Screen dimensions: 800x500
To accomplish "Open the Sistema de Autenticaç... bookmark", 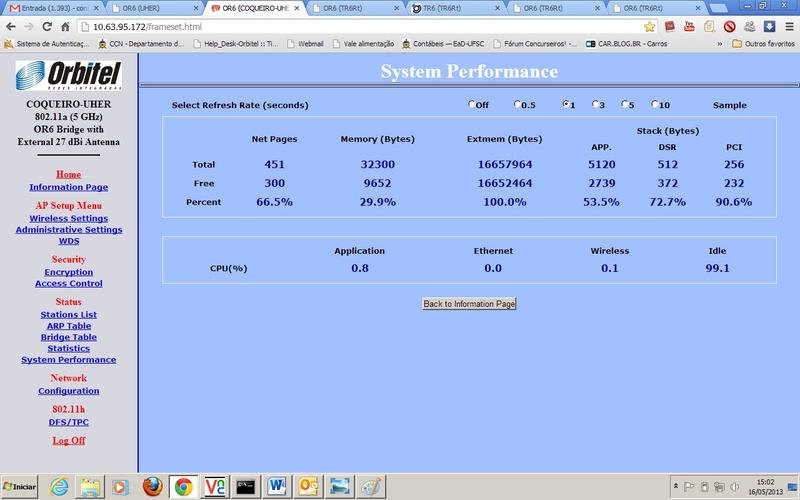I will coord(47,44).
